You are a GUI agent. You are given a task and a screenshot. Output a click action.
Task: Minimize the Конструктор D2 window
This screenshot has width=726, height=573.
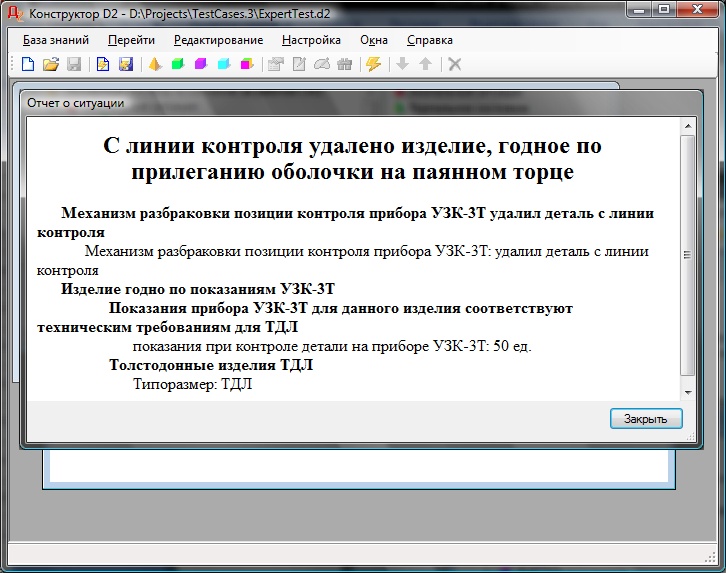640,9
